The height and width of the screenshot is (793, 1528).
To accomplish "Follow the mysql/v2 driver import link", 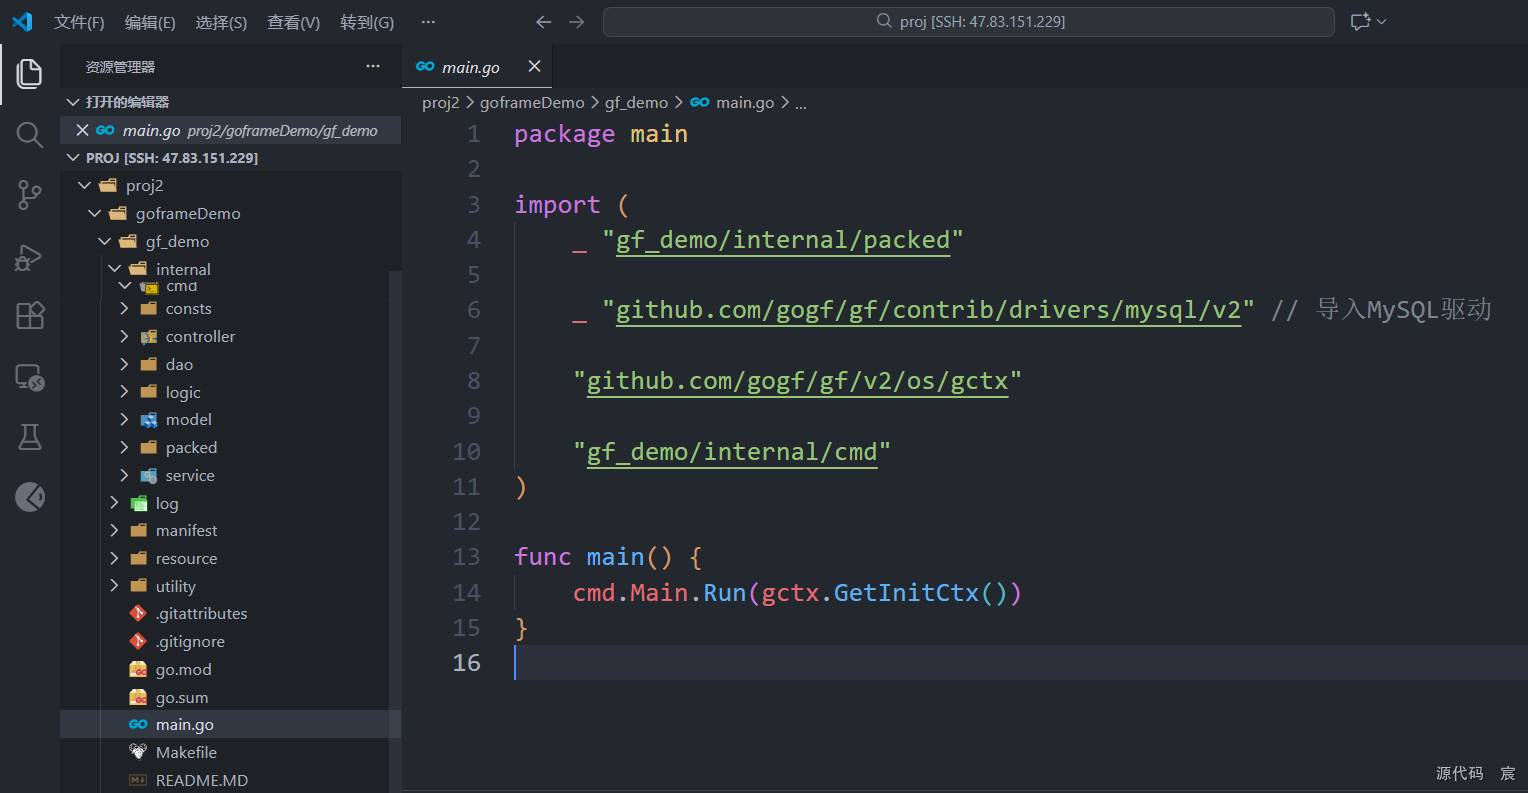I will coord(928,310).
